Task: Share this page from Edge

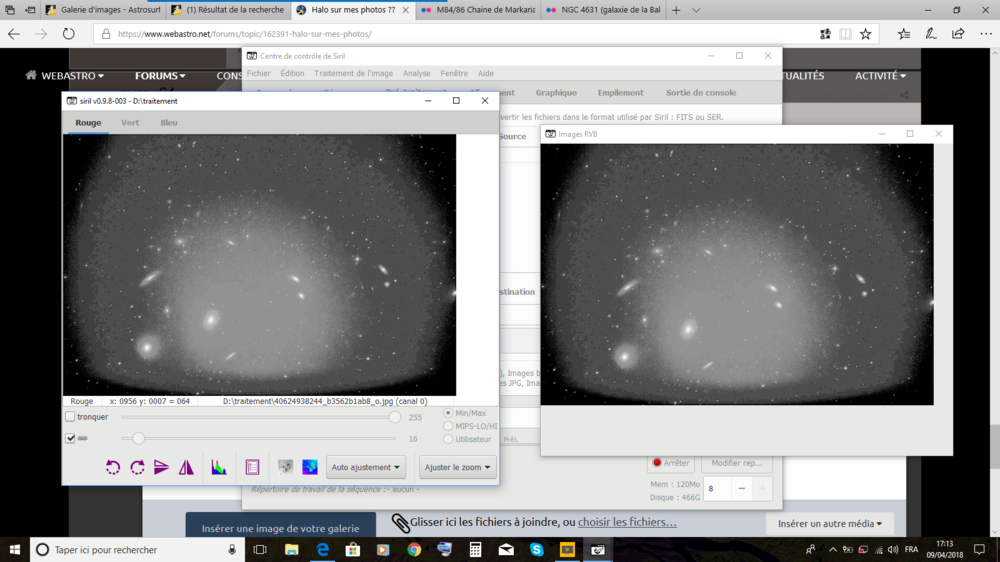Action: (x=958, y=34)
